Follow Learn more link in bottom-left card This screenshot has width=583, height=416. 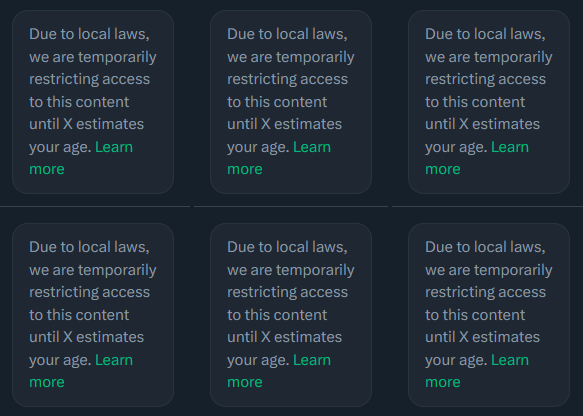click(114, 360)
